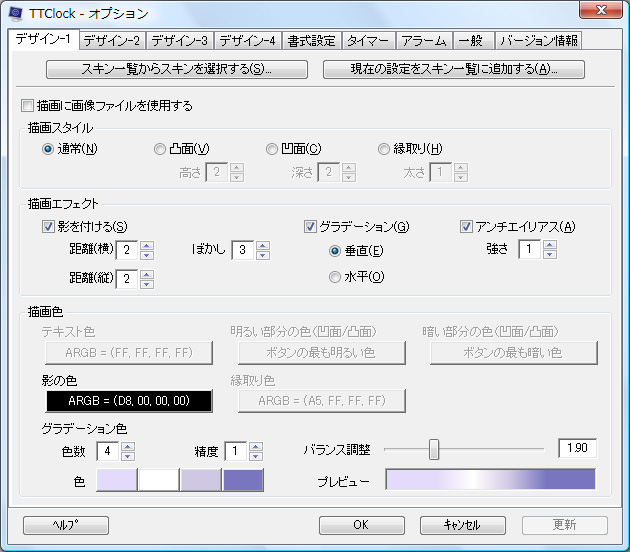This screenshot has width=630, height=552.
Task: Switch to the デザイン-2 tab
Action: [112, 41]
